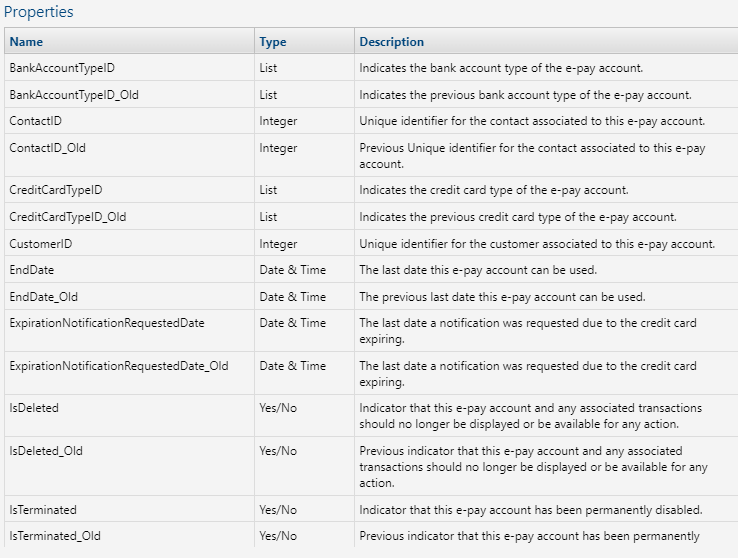Click the IsDeleted property name

click(x=34, y=408)
